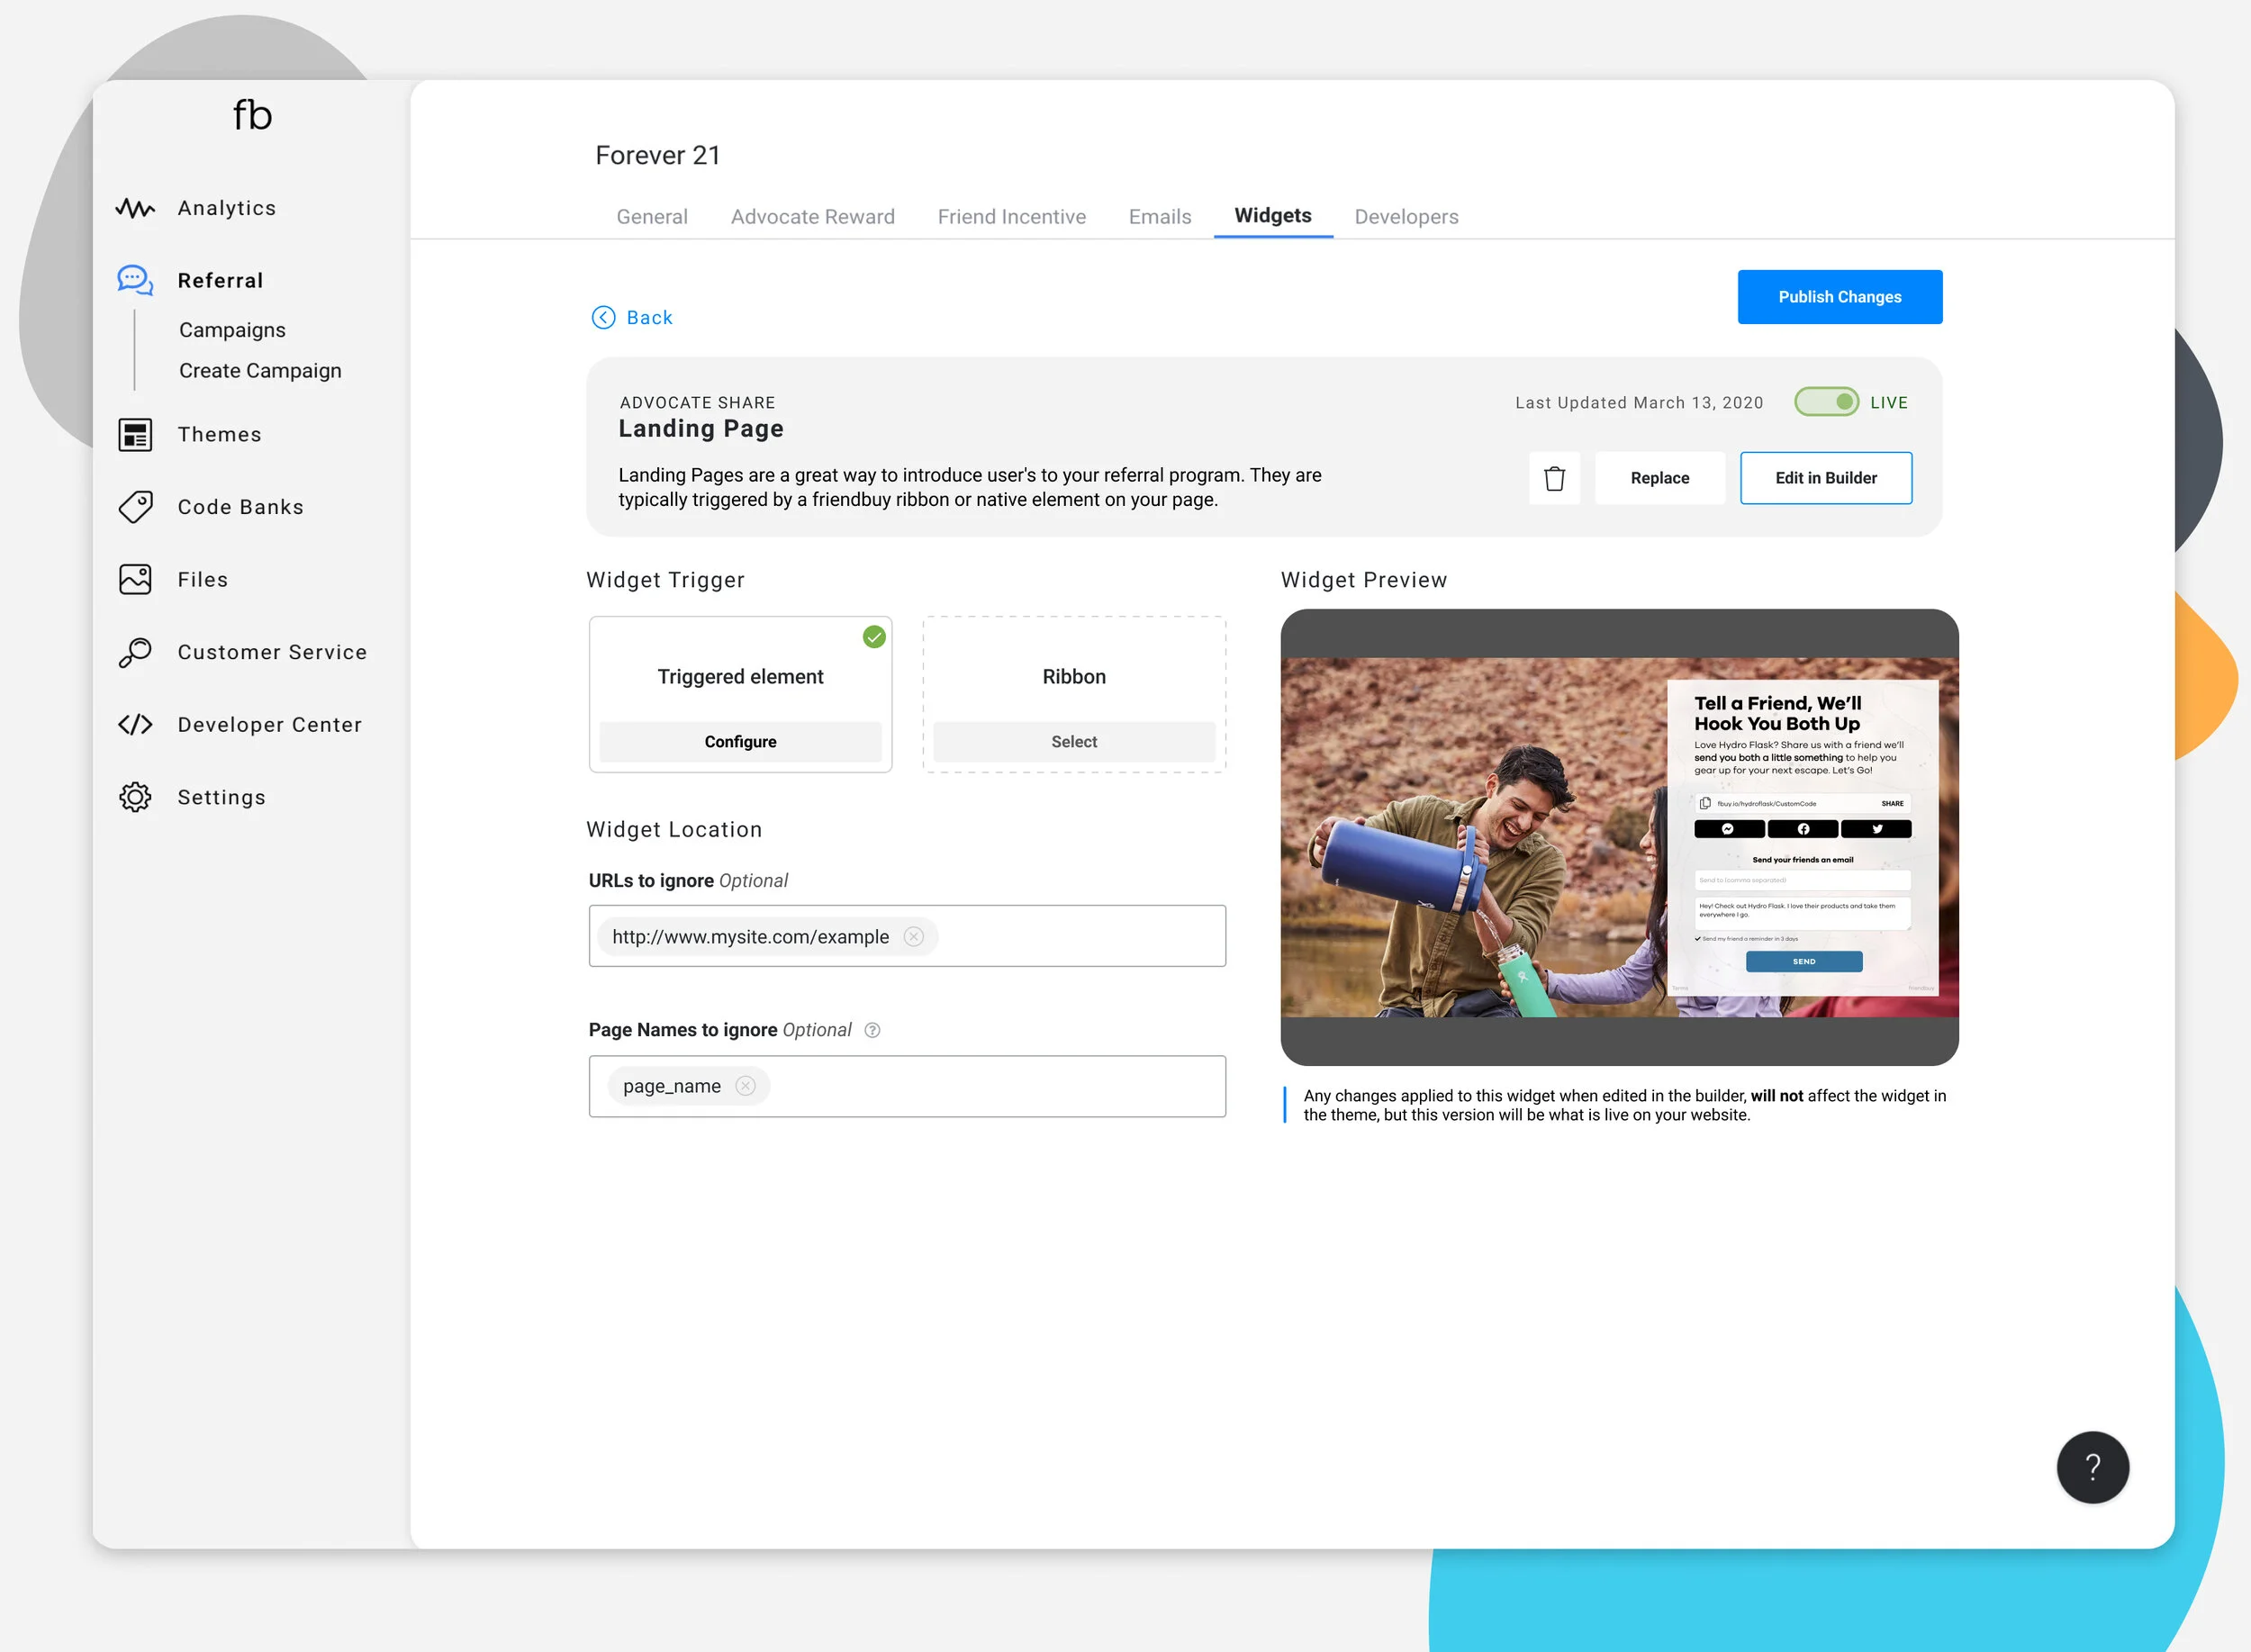Viewport: 2251px width, 1652px height.
Task: Select the Triggered element card
Action: point(740,676)
